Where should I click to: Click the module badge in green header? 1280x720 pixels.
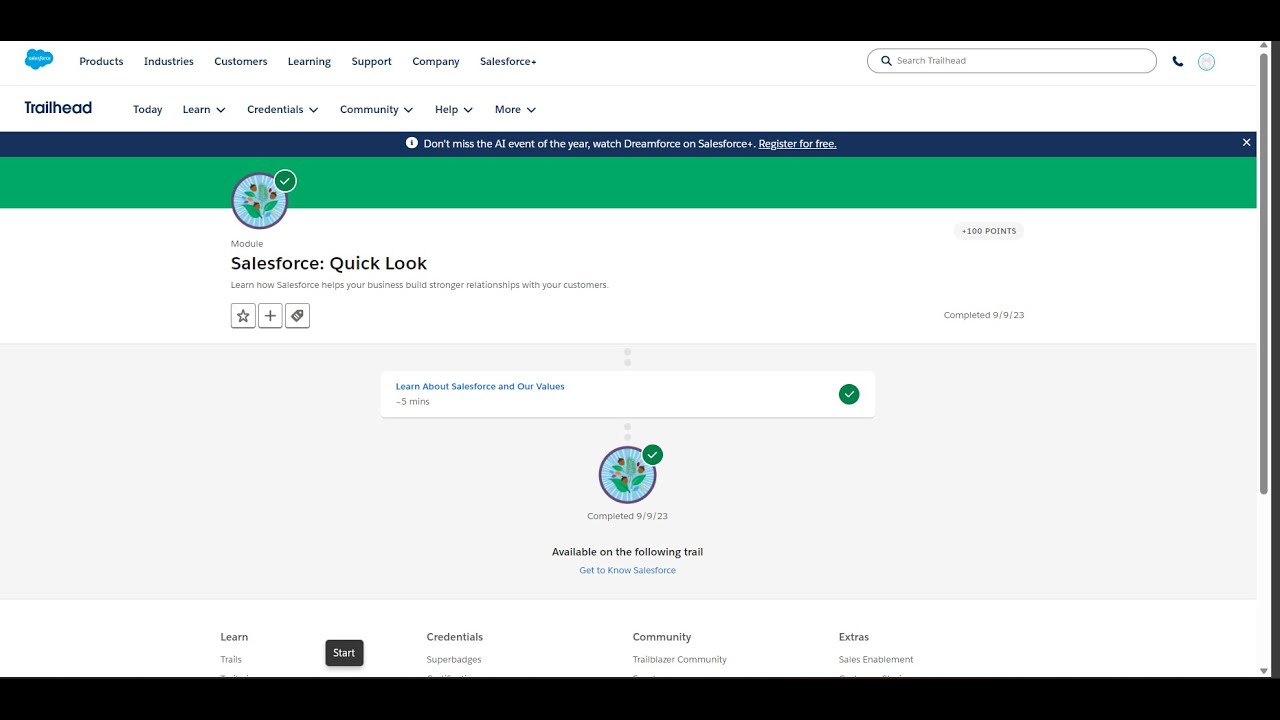260,201
